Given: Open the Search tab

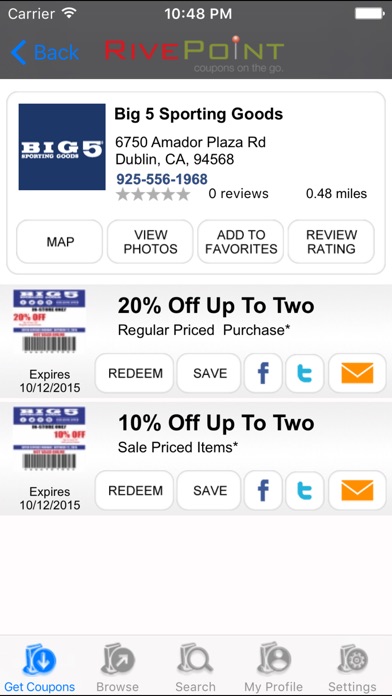Looking at the screenshot, I should coord(195,666).
